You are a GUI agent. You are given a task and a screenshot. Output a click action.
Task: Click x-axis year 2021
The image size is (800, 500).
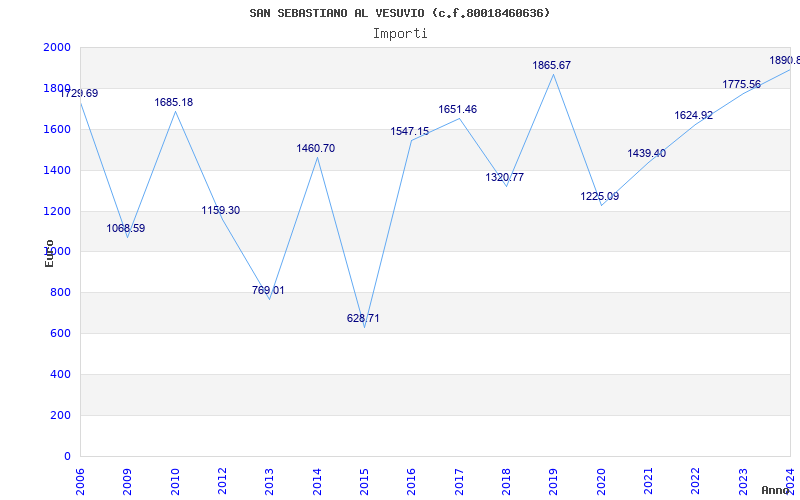click(648, 481)
